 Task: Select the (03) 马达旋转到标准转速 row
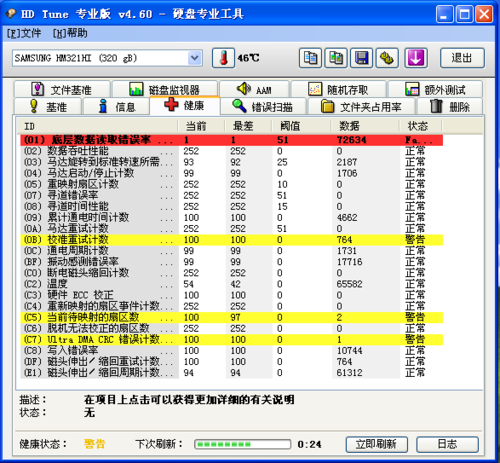click(231, 162)
